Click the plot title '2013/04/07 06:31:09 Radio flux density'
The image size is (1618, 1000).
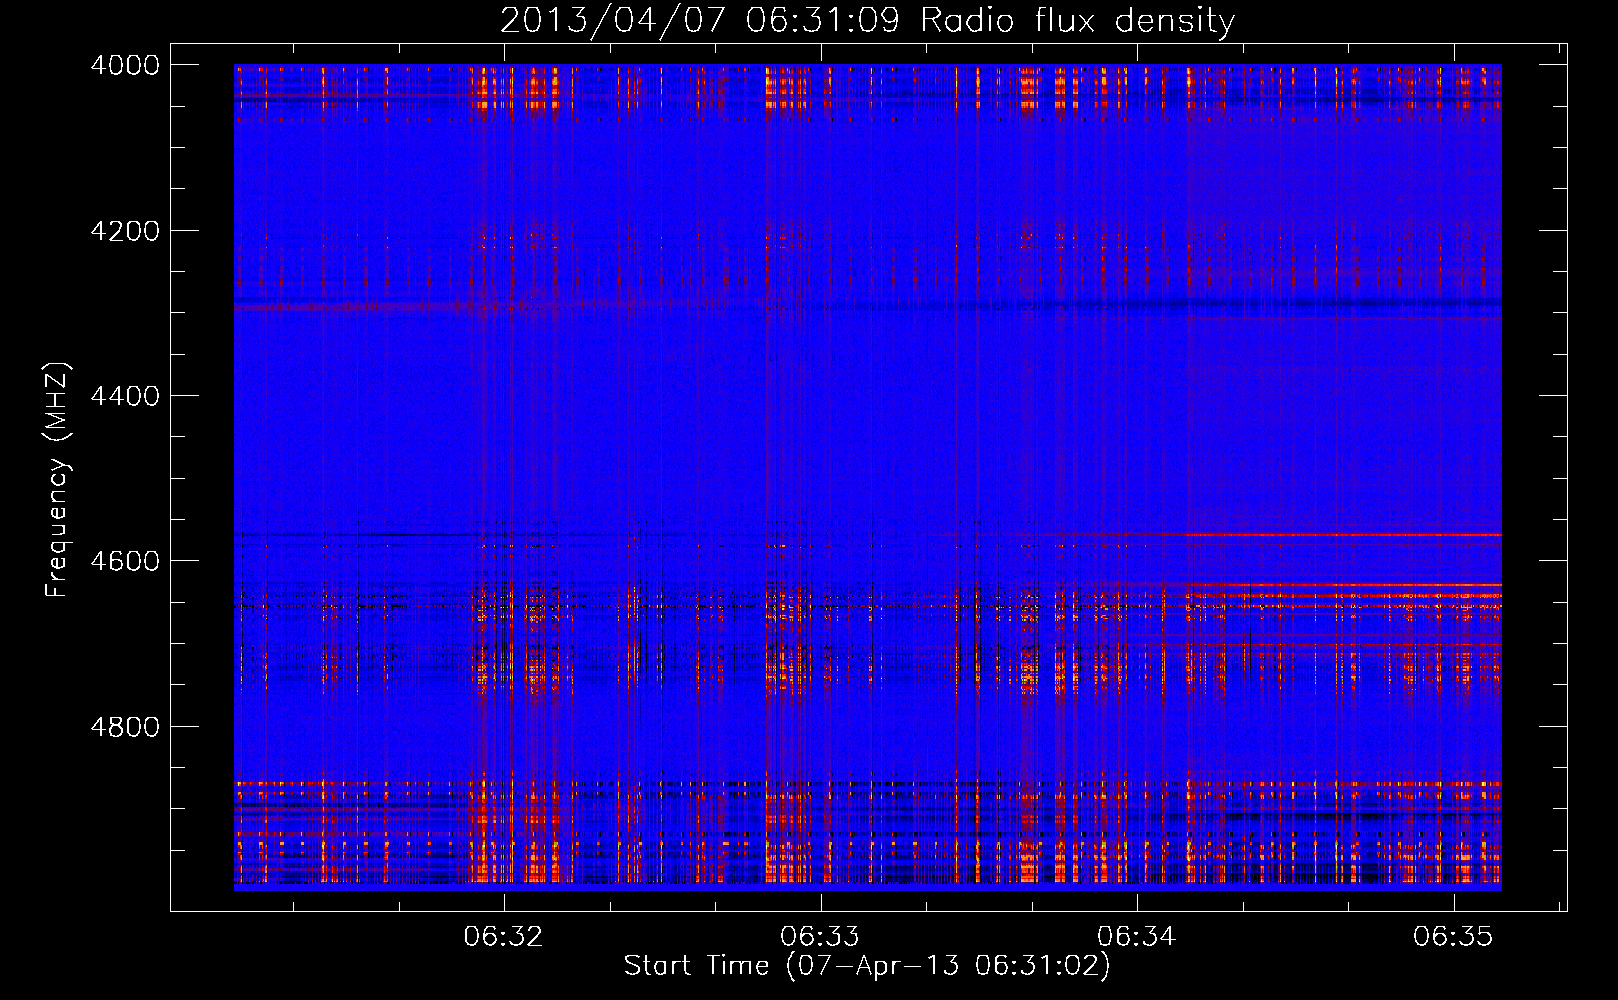coord(867,21)
